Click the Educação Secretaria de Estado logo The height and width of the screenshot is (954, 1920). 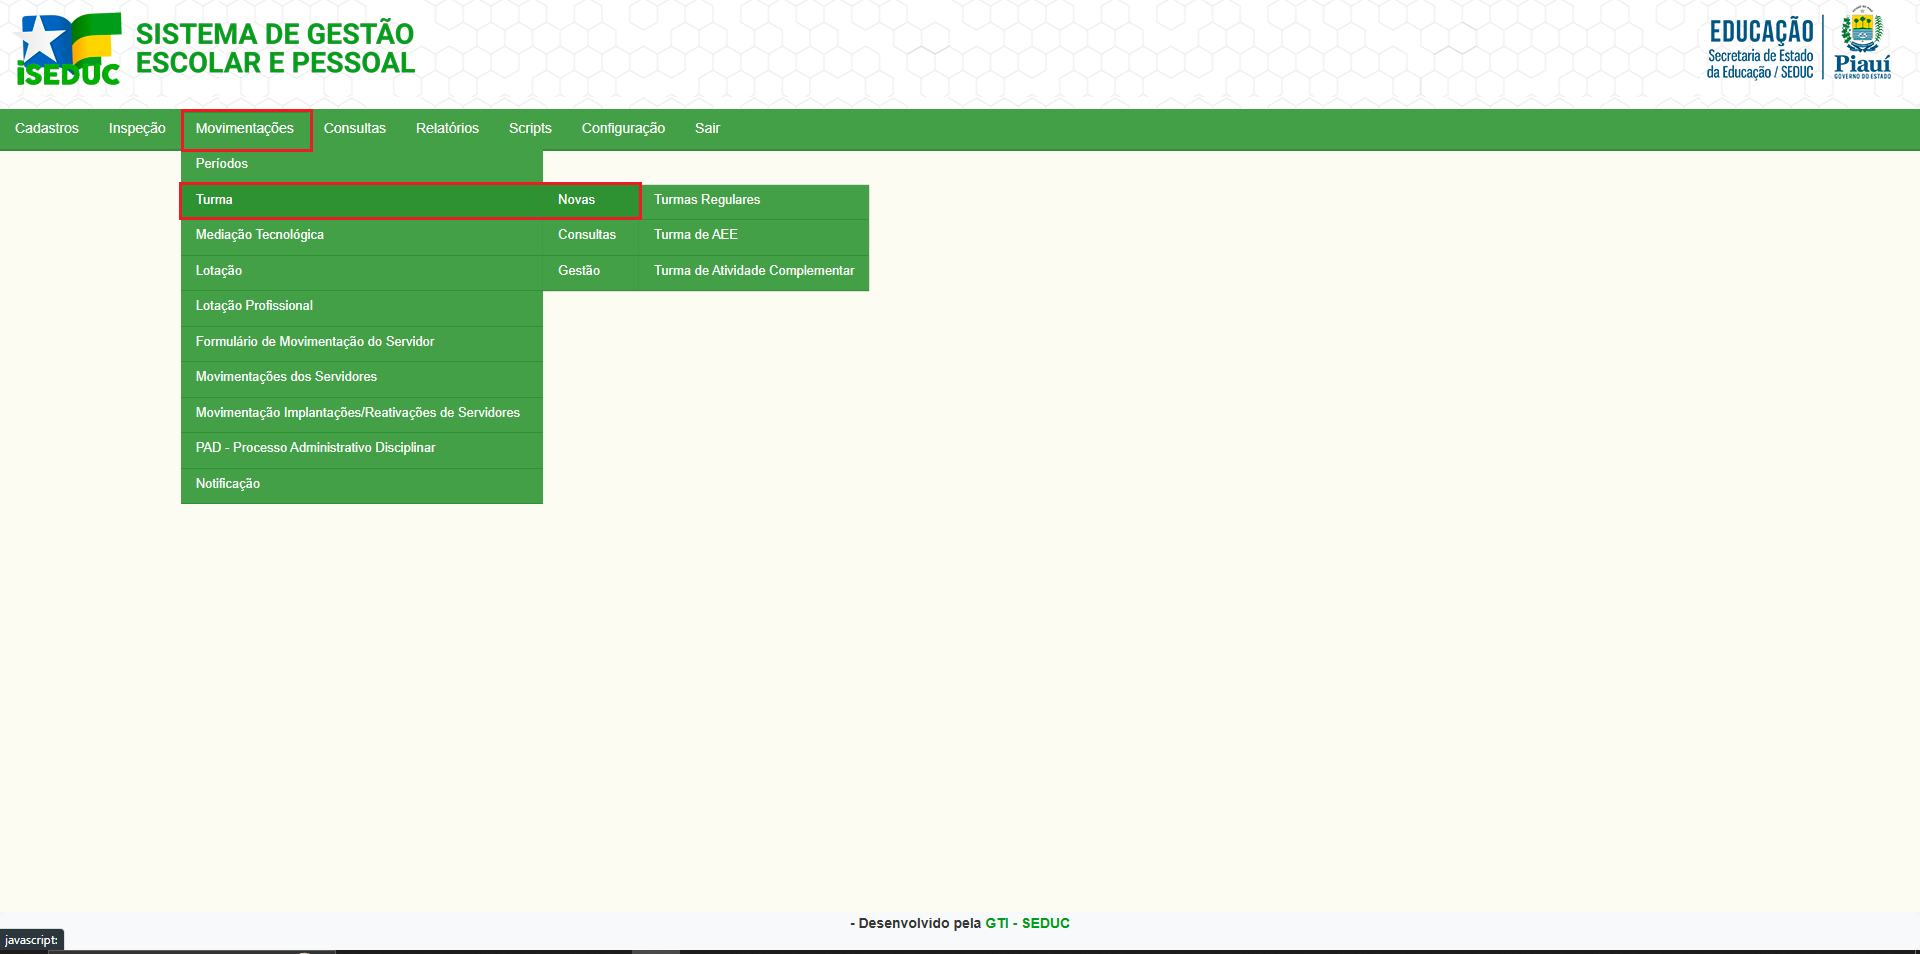tap(1759, 48)
